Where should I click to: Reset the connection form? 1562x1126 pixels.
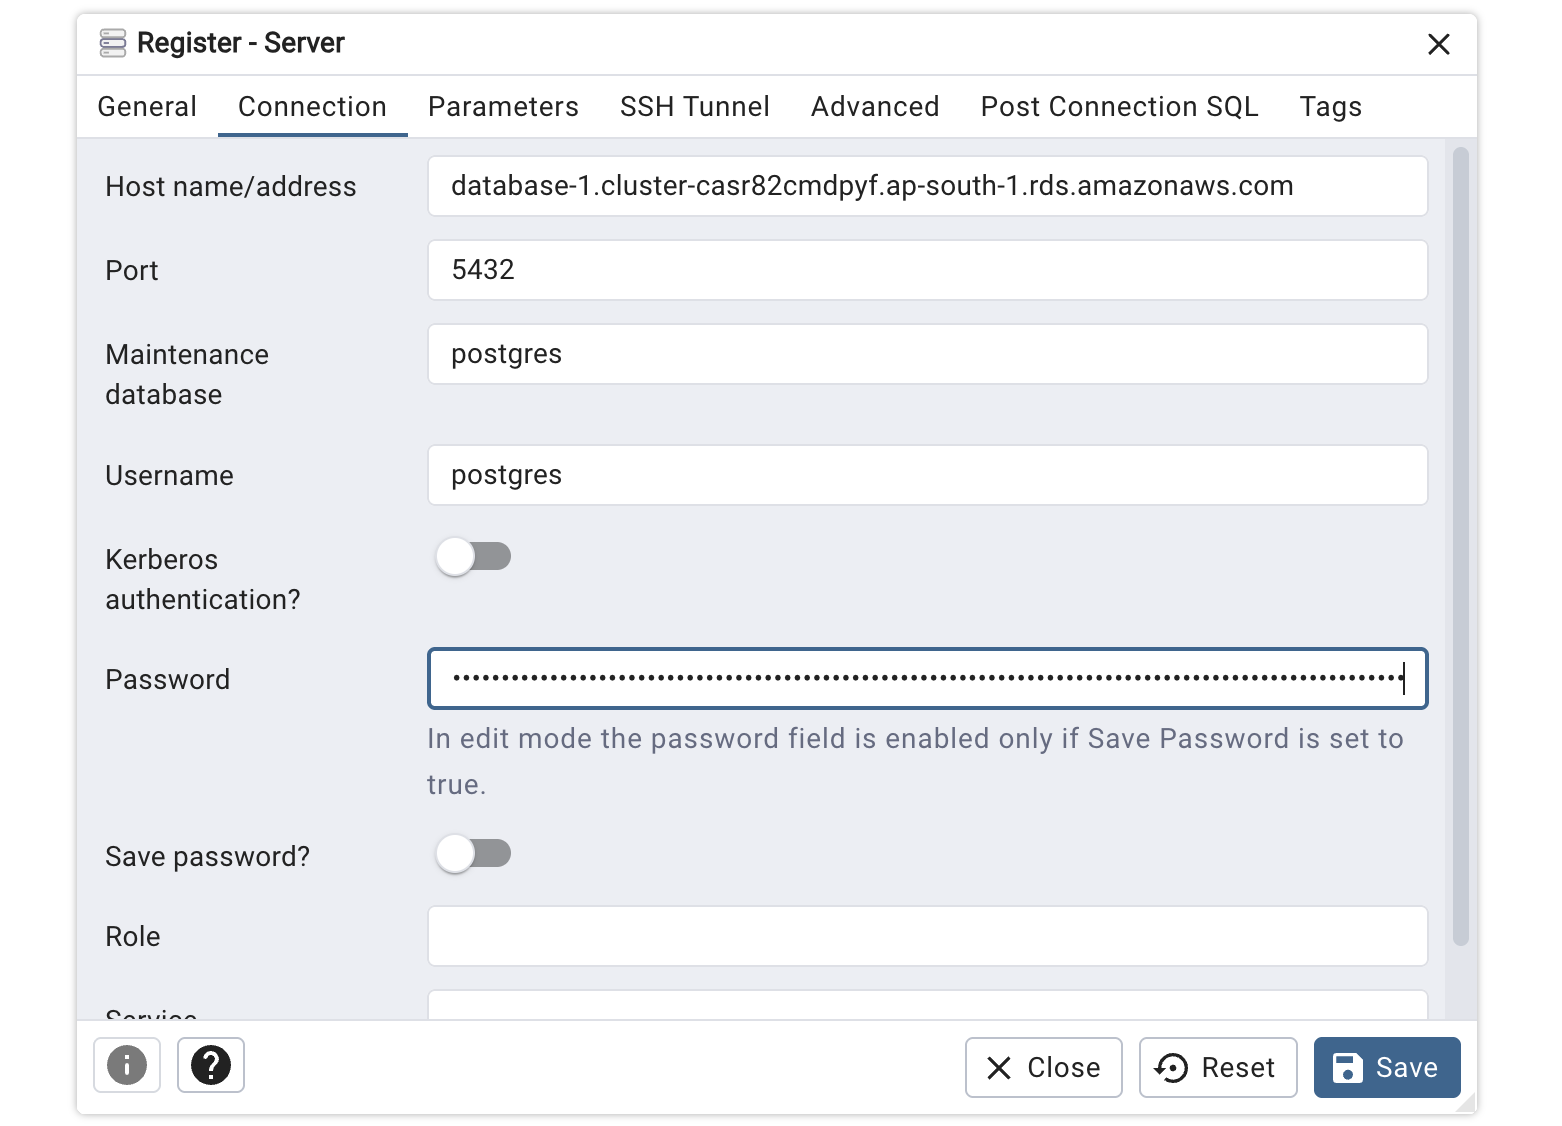1218,1067
